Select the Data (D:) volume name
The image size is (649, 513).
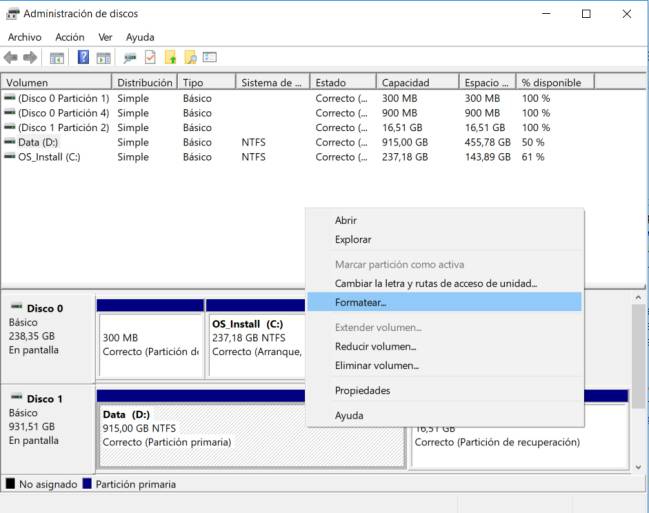pyautogui.click(x=38, y=142)
